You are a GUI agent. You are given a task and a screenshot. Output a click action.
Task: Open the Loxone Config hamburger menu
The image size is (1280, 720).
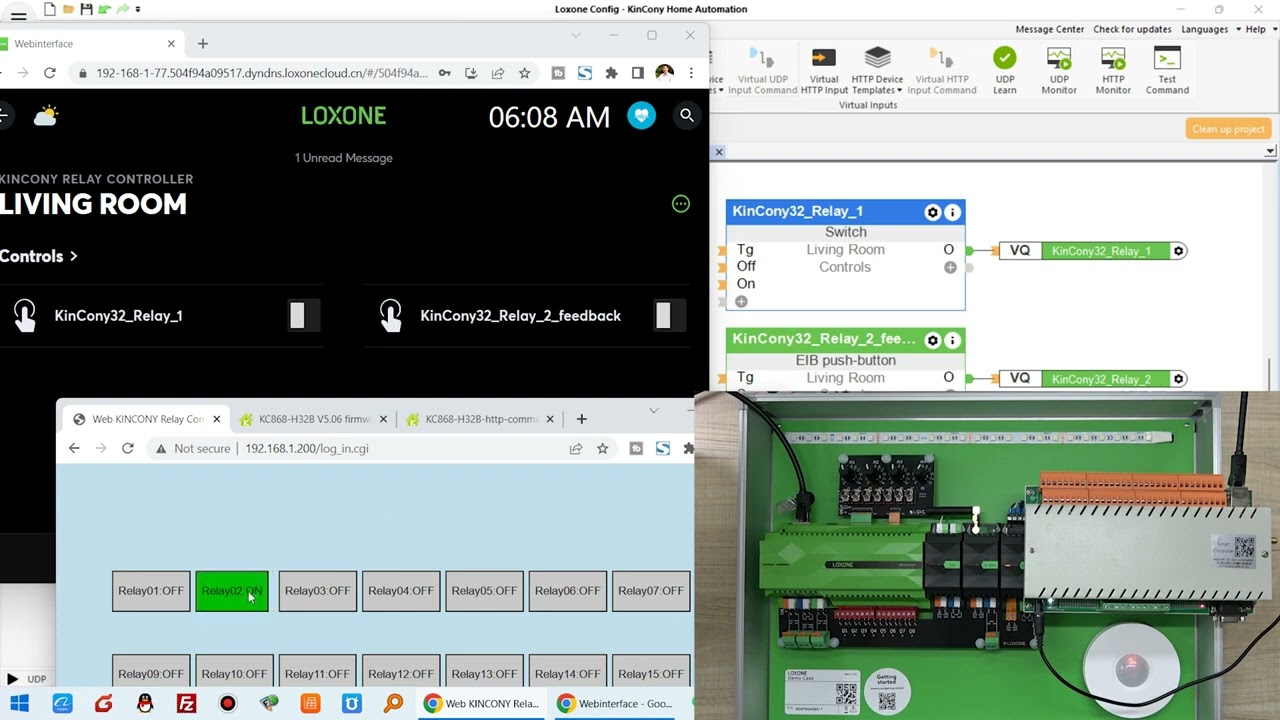(x=18, y=14)
